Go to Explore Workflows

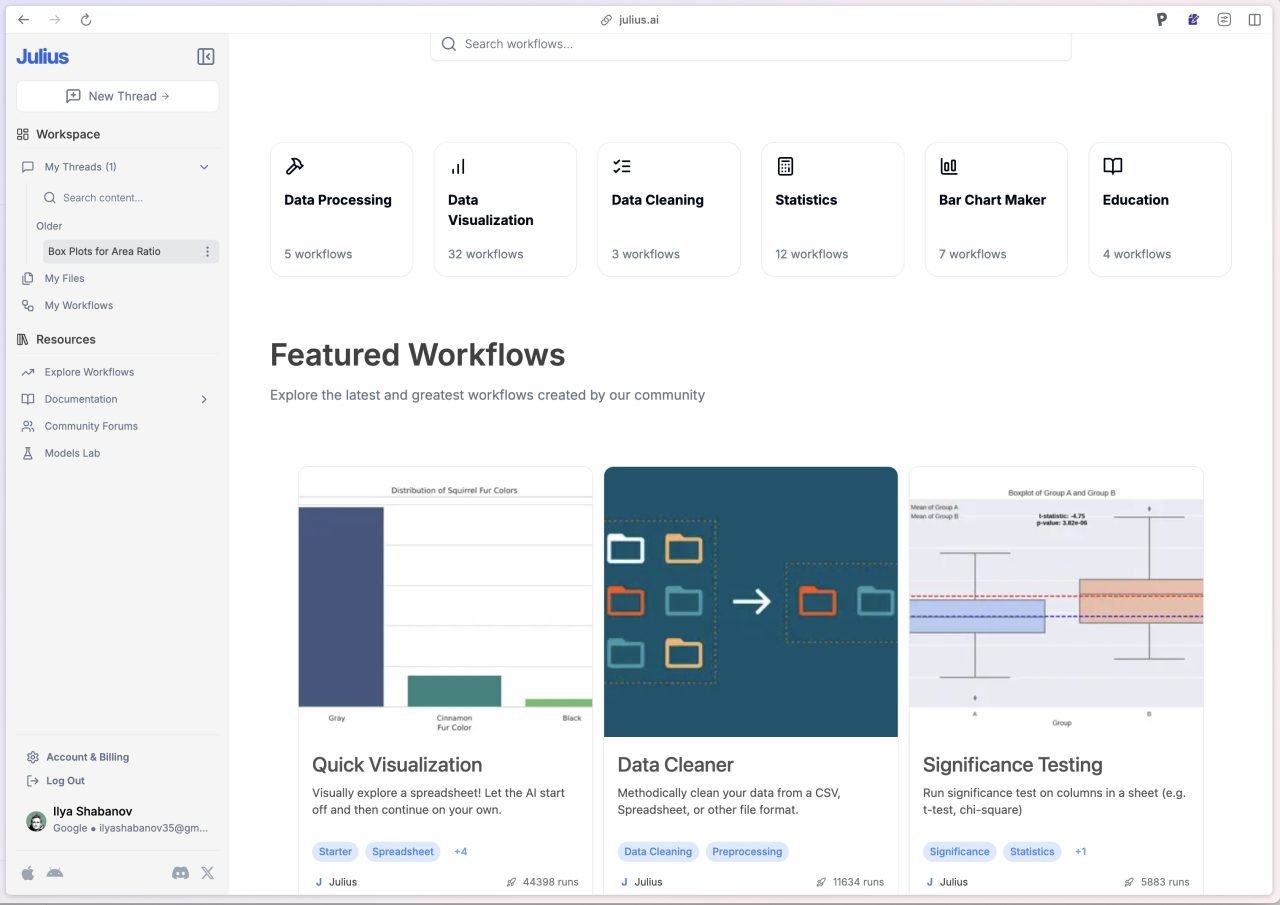pos(89,372)
